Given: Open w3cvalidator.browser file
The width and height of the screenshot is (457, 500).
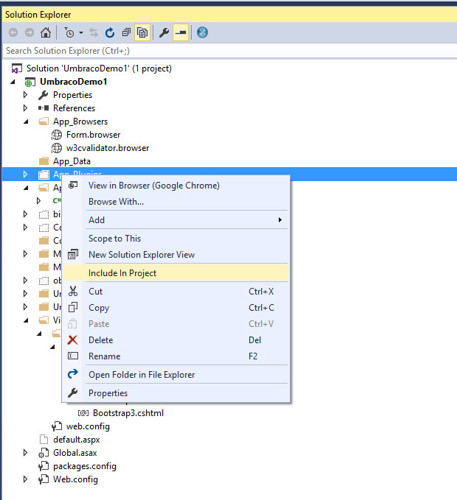Looking at the screenshot, I should [108, 148].
